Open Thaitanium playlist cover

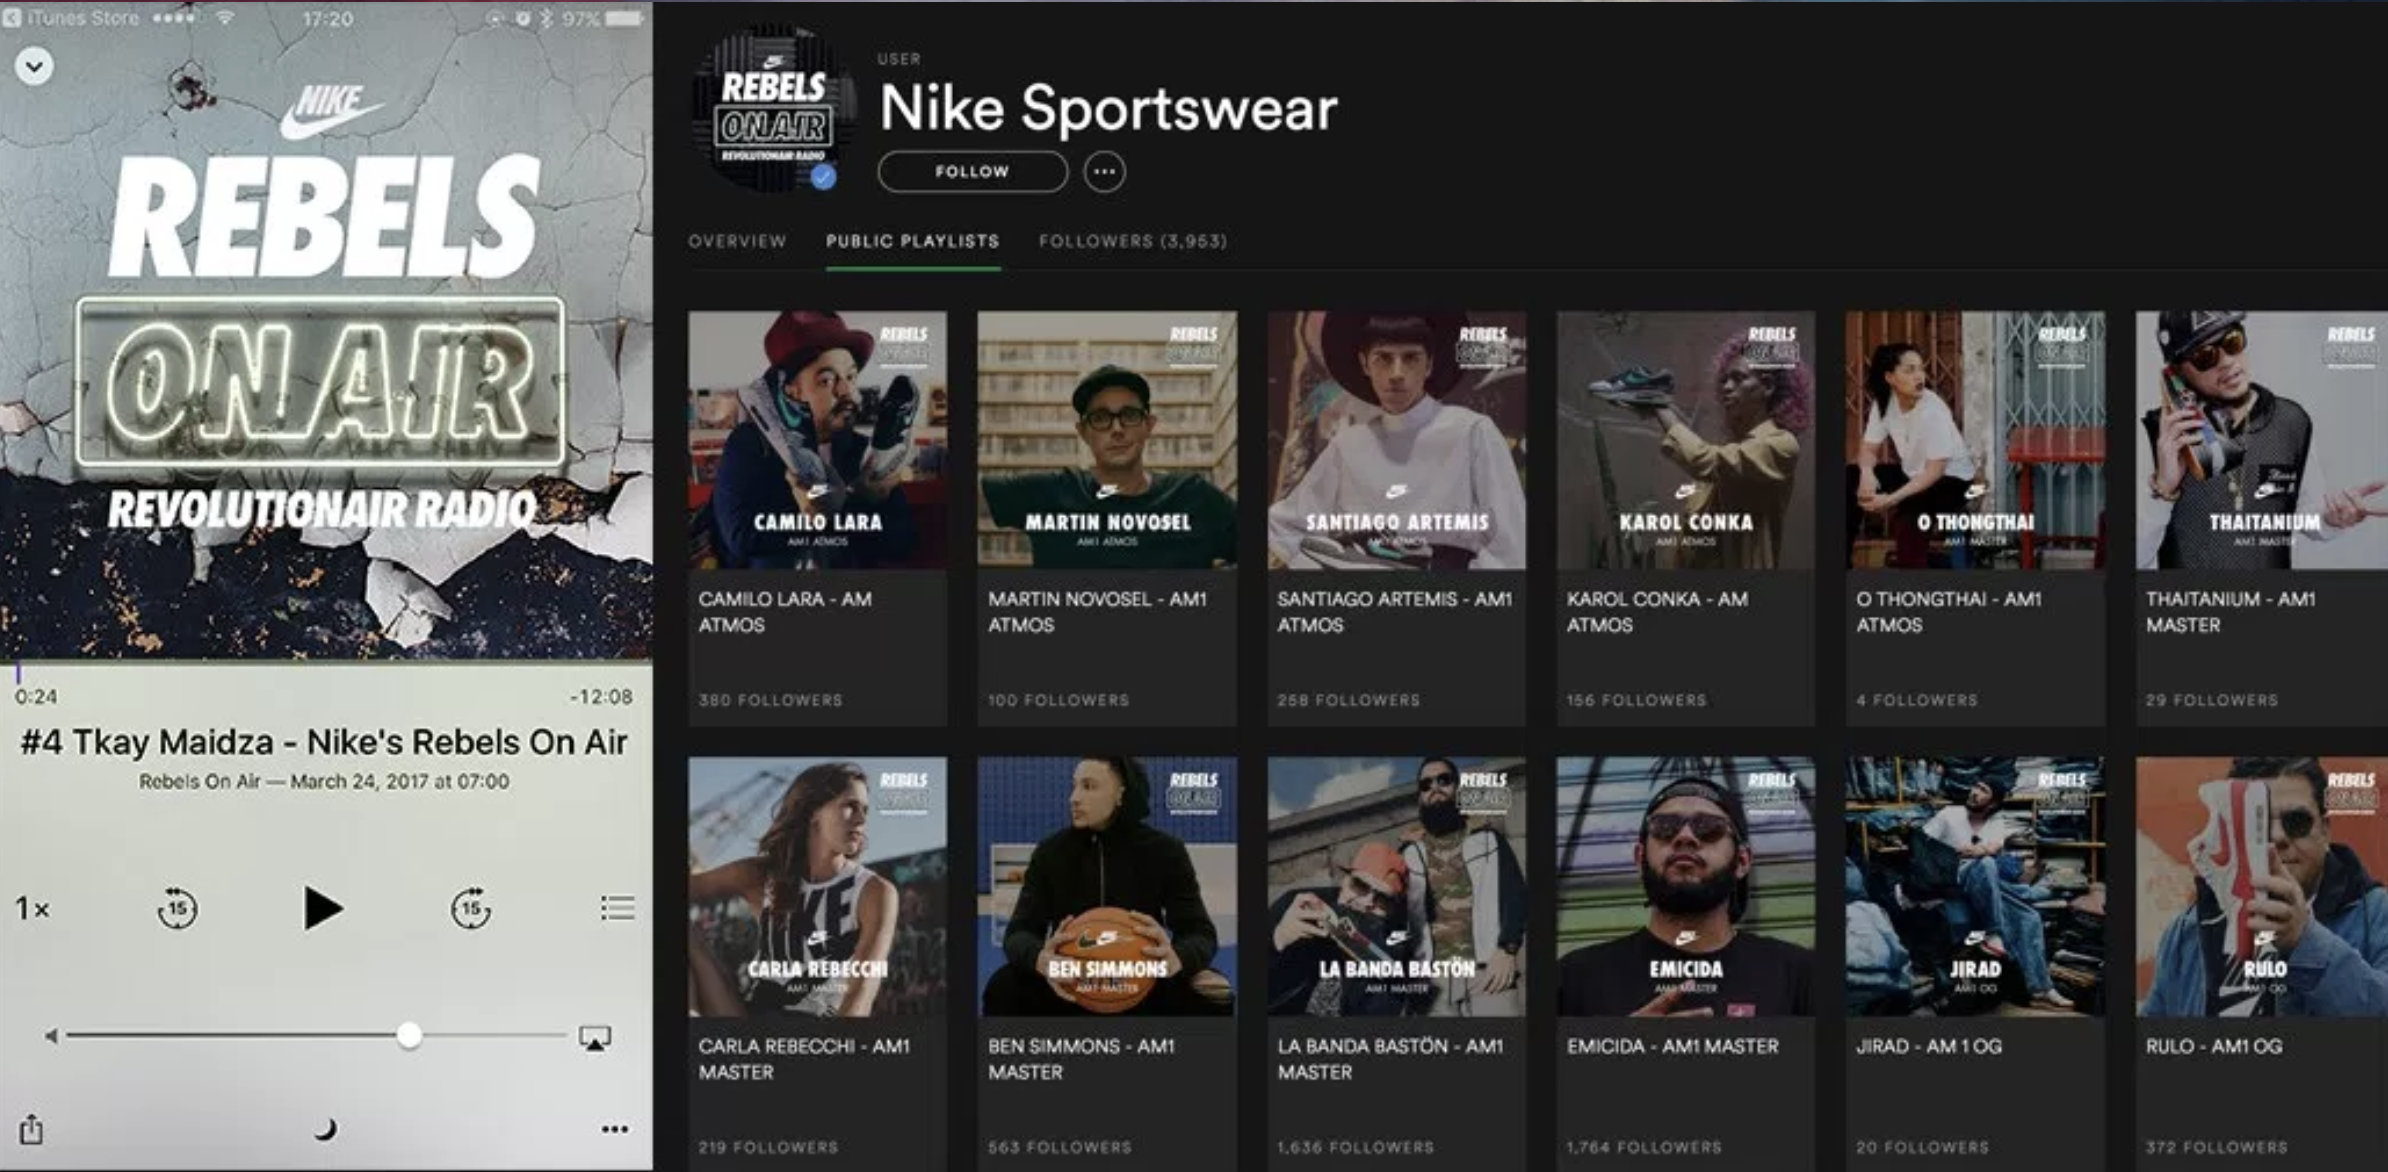[x=2262, y=440]
